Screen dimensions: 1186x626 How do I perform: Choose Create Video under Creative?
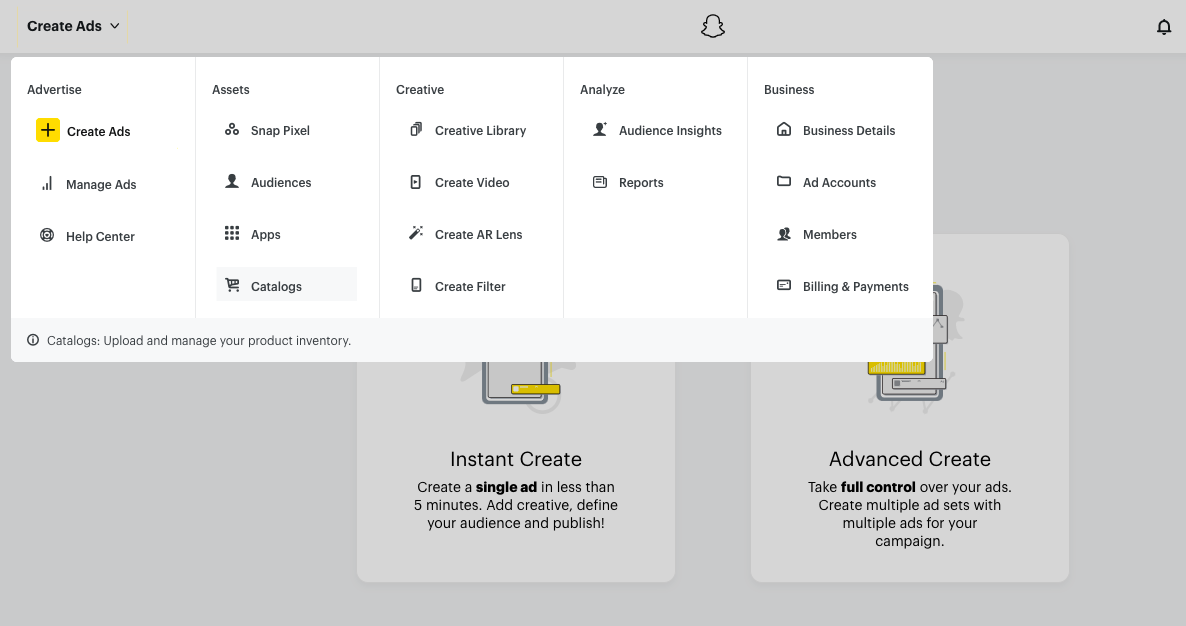470,182
